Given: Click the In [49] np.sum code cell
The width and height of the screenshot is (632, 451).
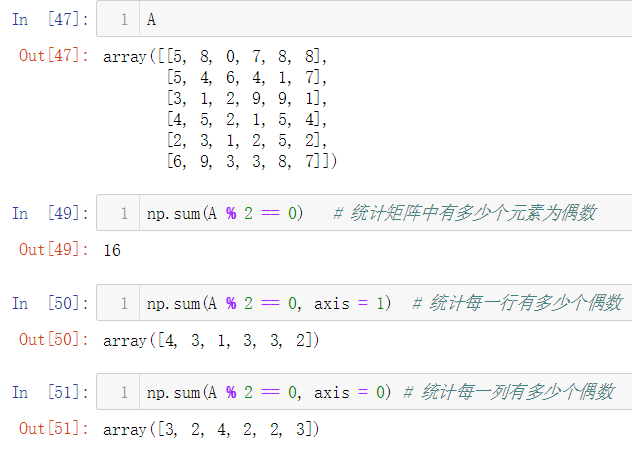Looking at the screenshot, I should click(x=364, y=213).
